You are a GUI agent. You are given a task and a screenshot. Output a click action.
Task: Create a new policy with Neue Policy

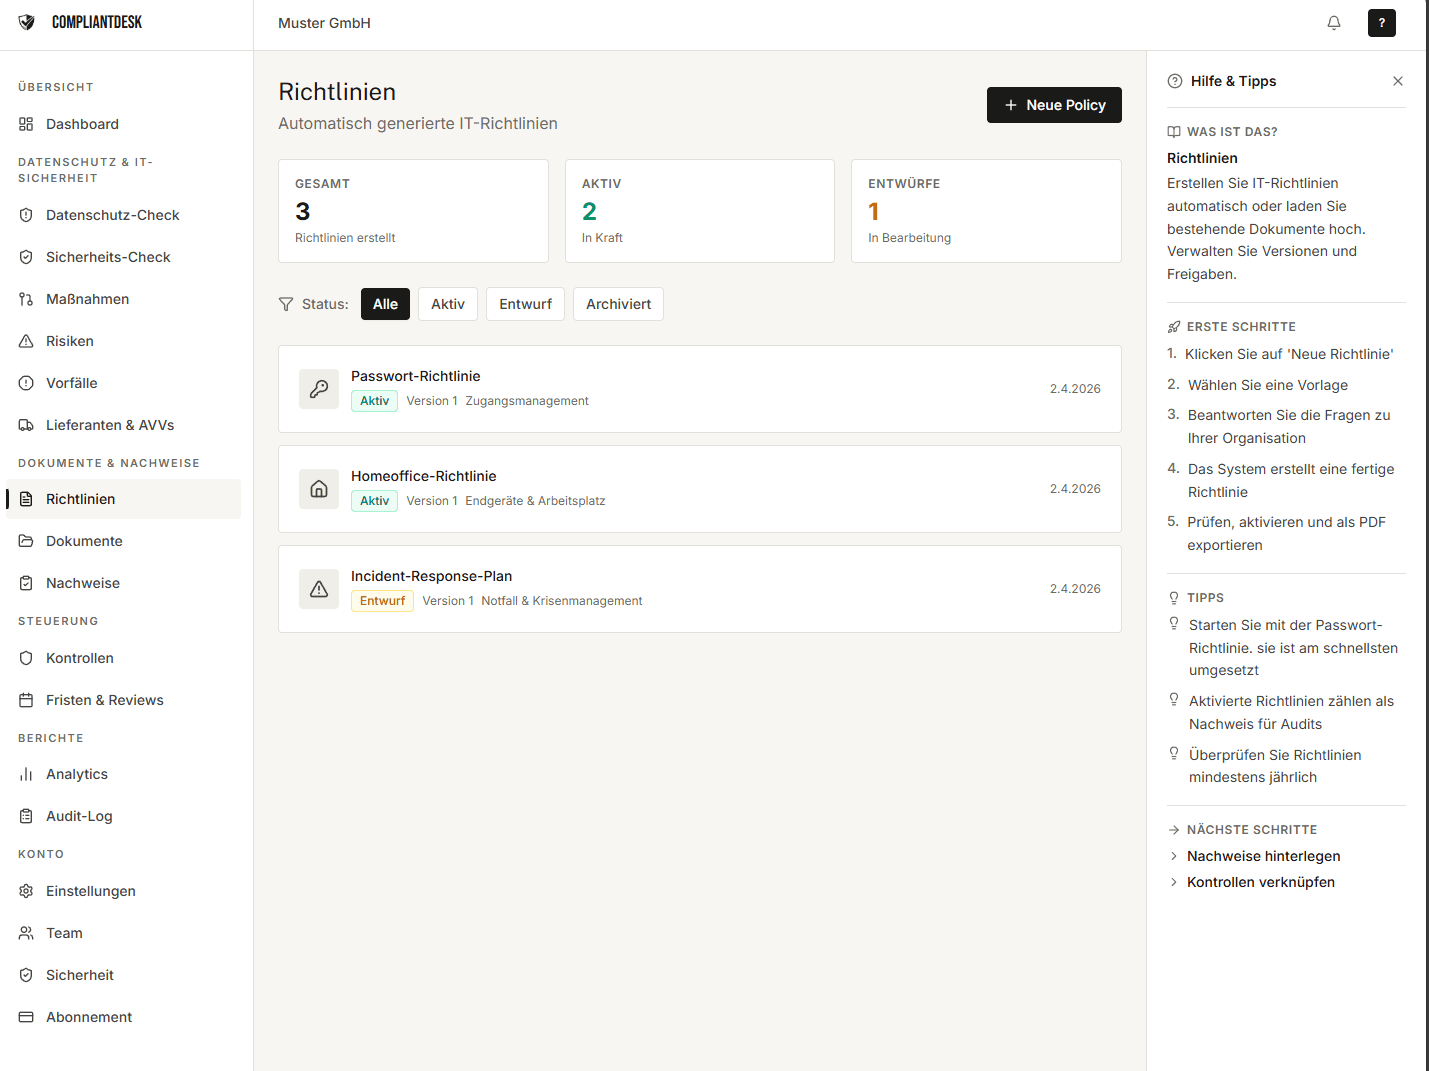1054,105
